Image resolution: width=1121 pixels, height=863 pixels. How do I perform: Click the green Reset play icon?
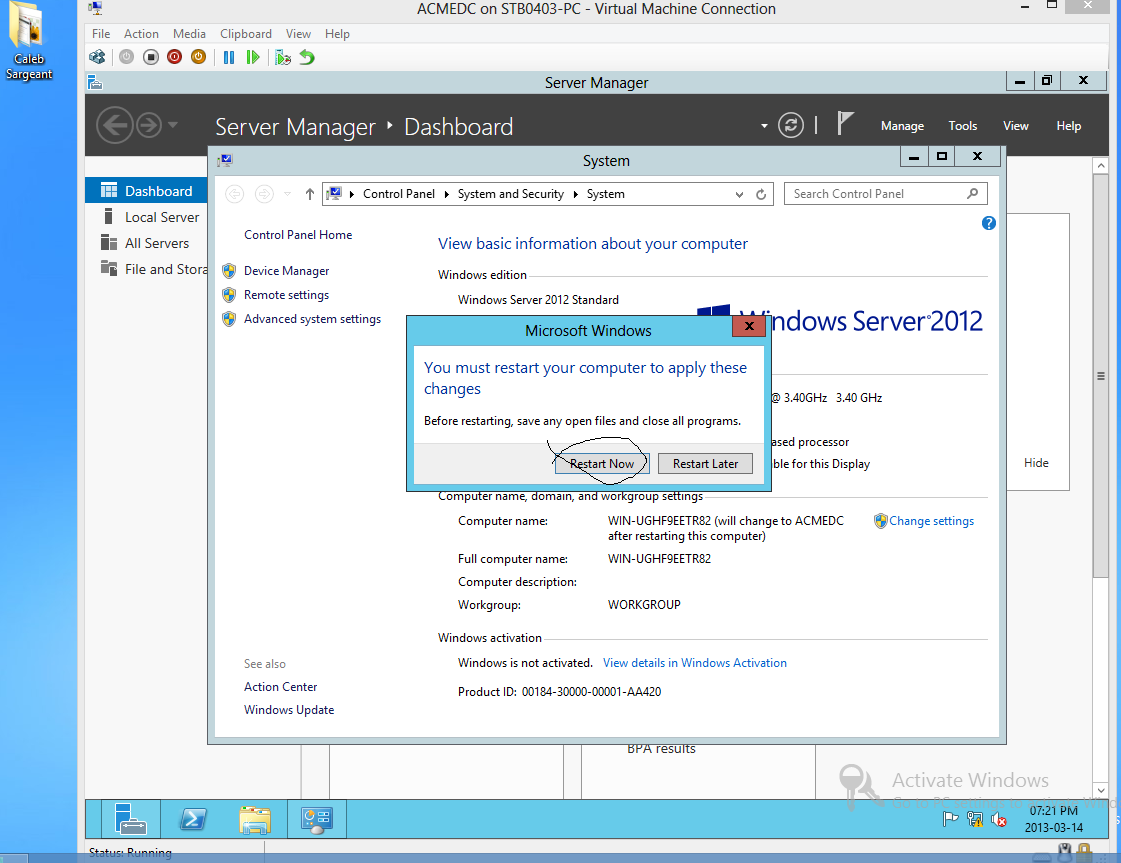pos(253,57)
